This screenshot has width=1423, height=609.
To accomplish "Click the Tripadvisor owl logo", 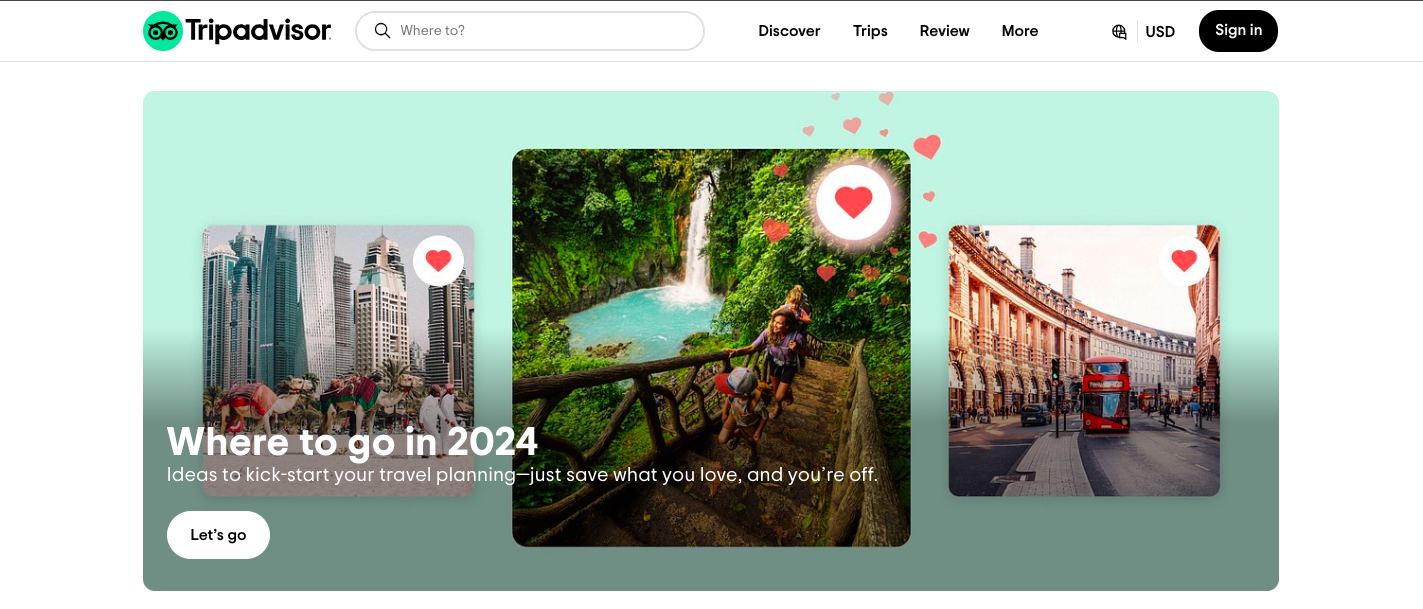I will click(x=163, y=31).
